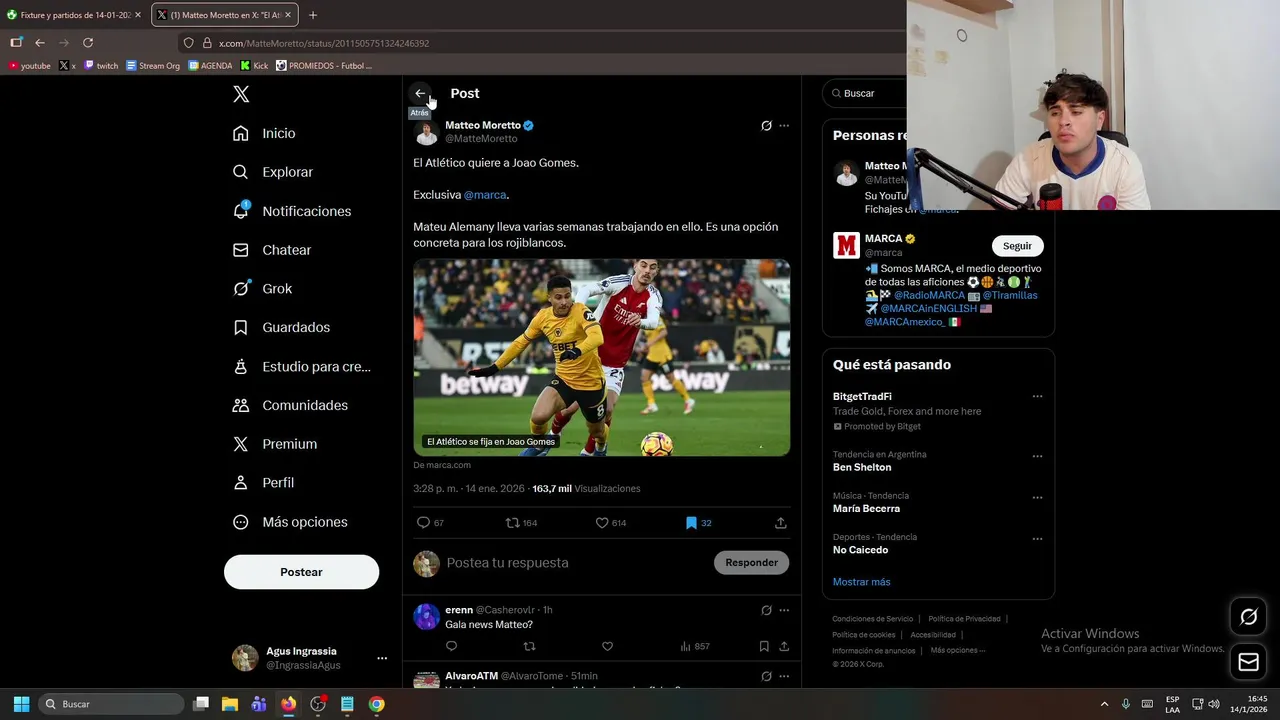The height and width of the screenshot is (720, 1280).
Task: Open Perfil page
Action: [264, 482]
